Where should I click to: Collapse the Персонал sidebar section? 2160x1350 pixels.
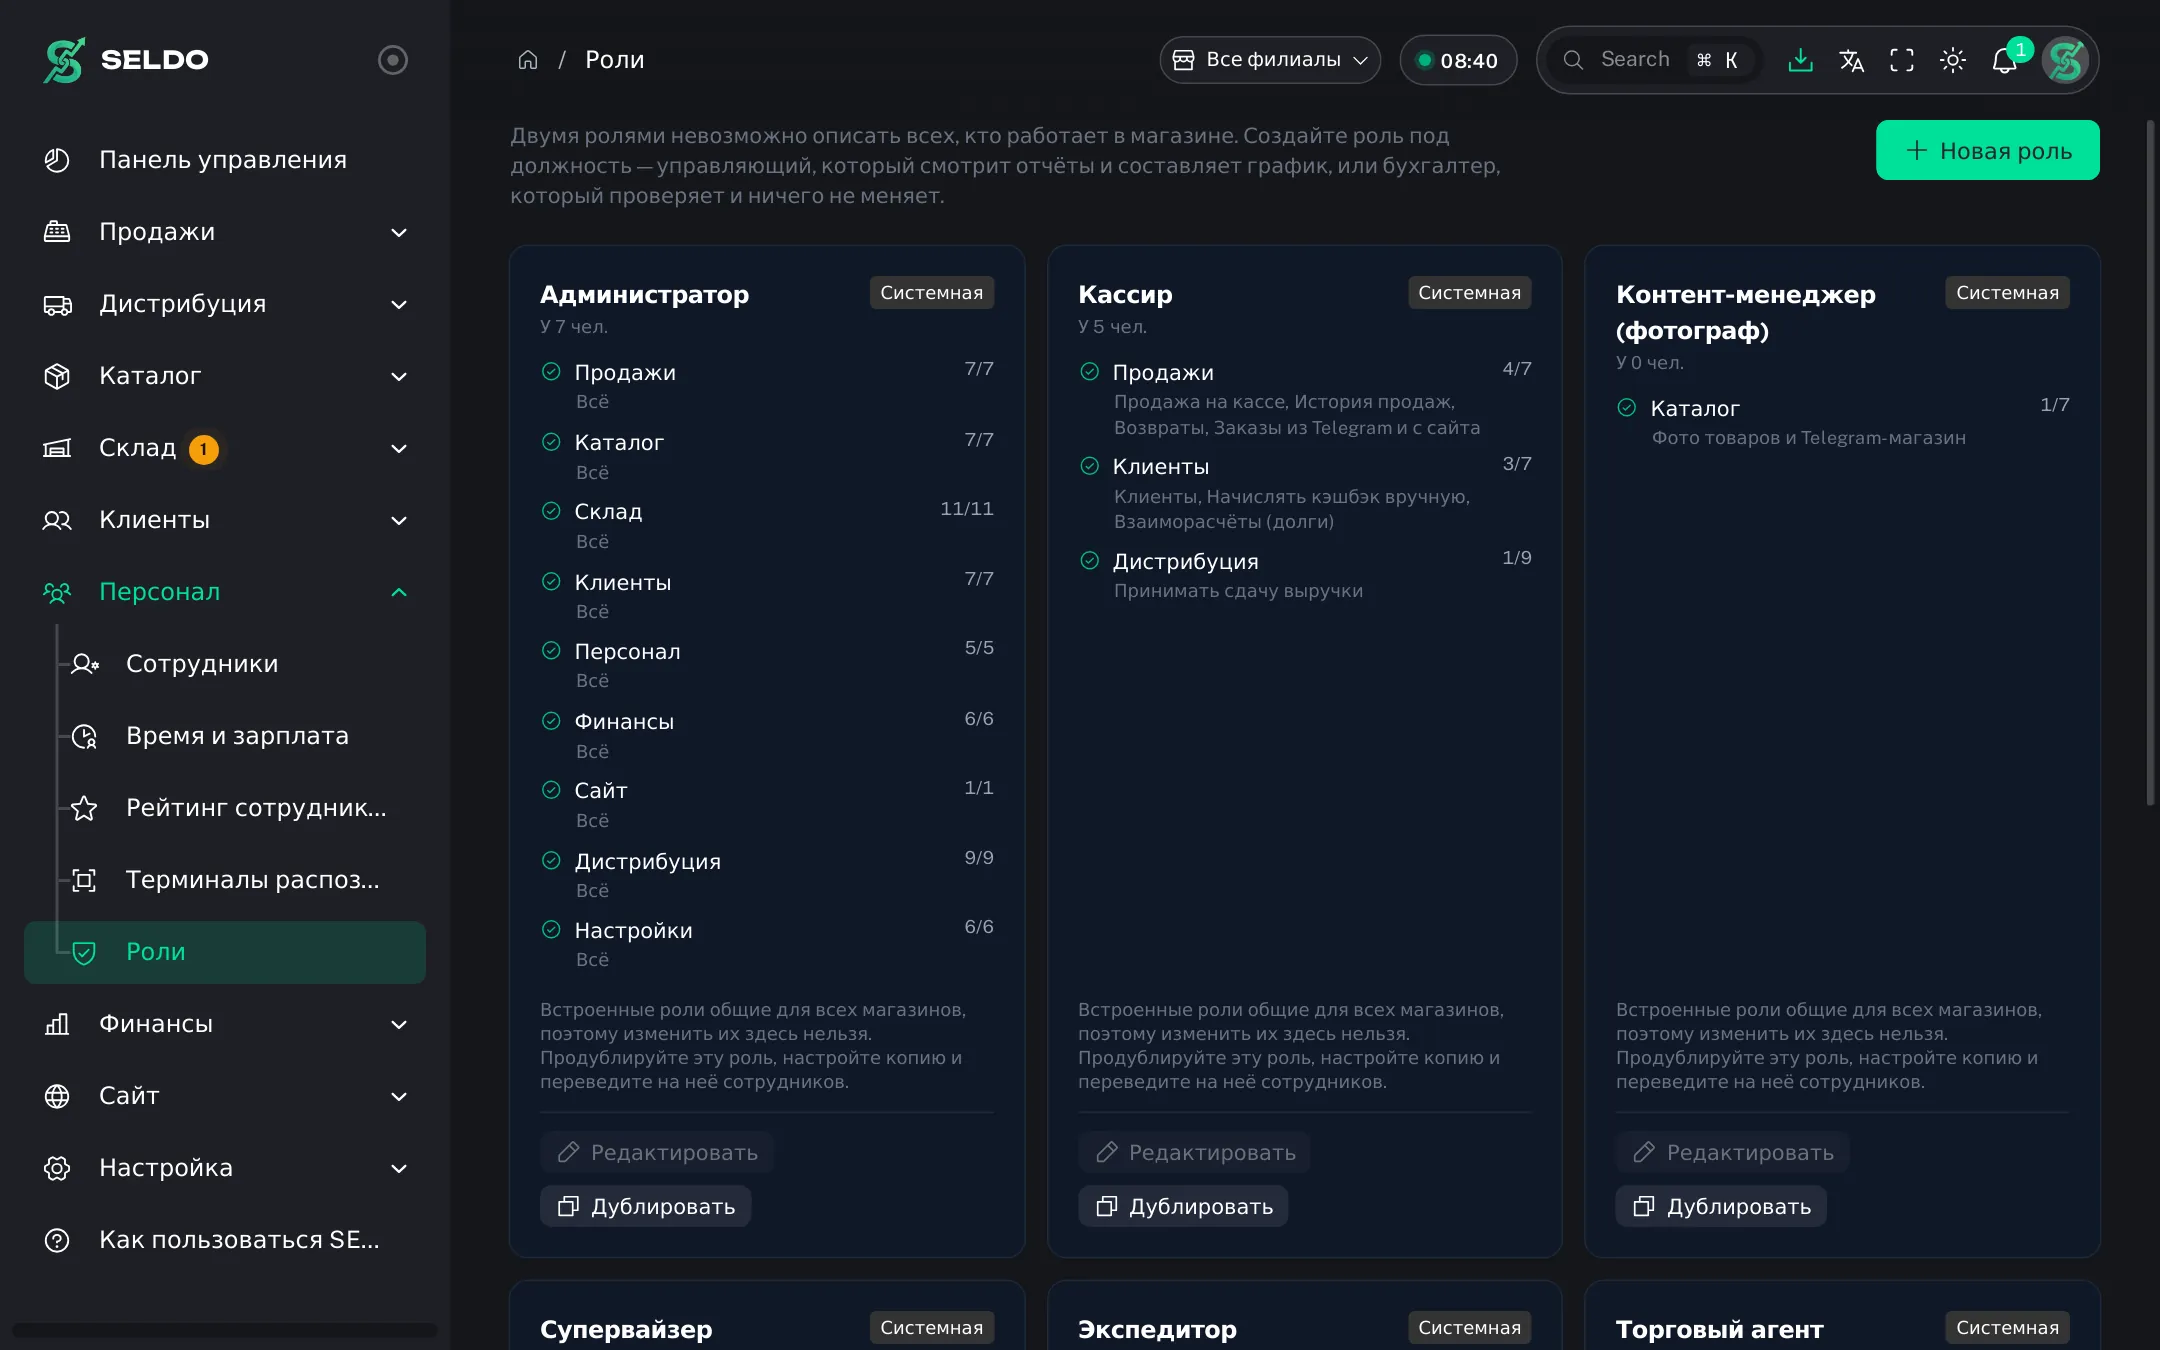pos(225,592)
